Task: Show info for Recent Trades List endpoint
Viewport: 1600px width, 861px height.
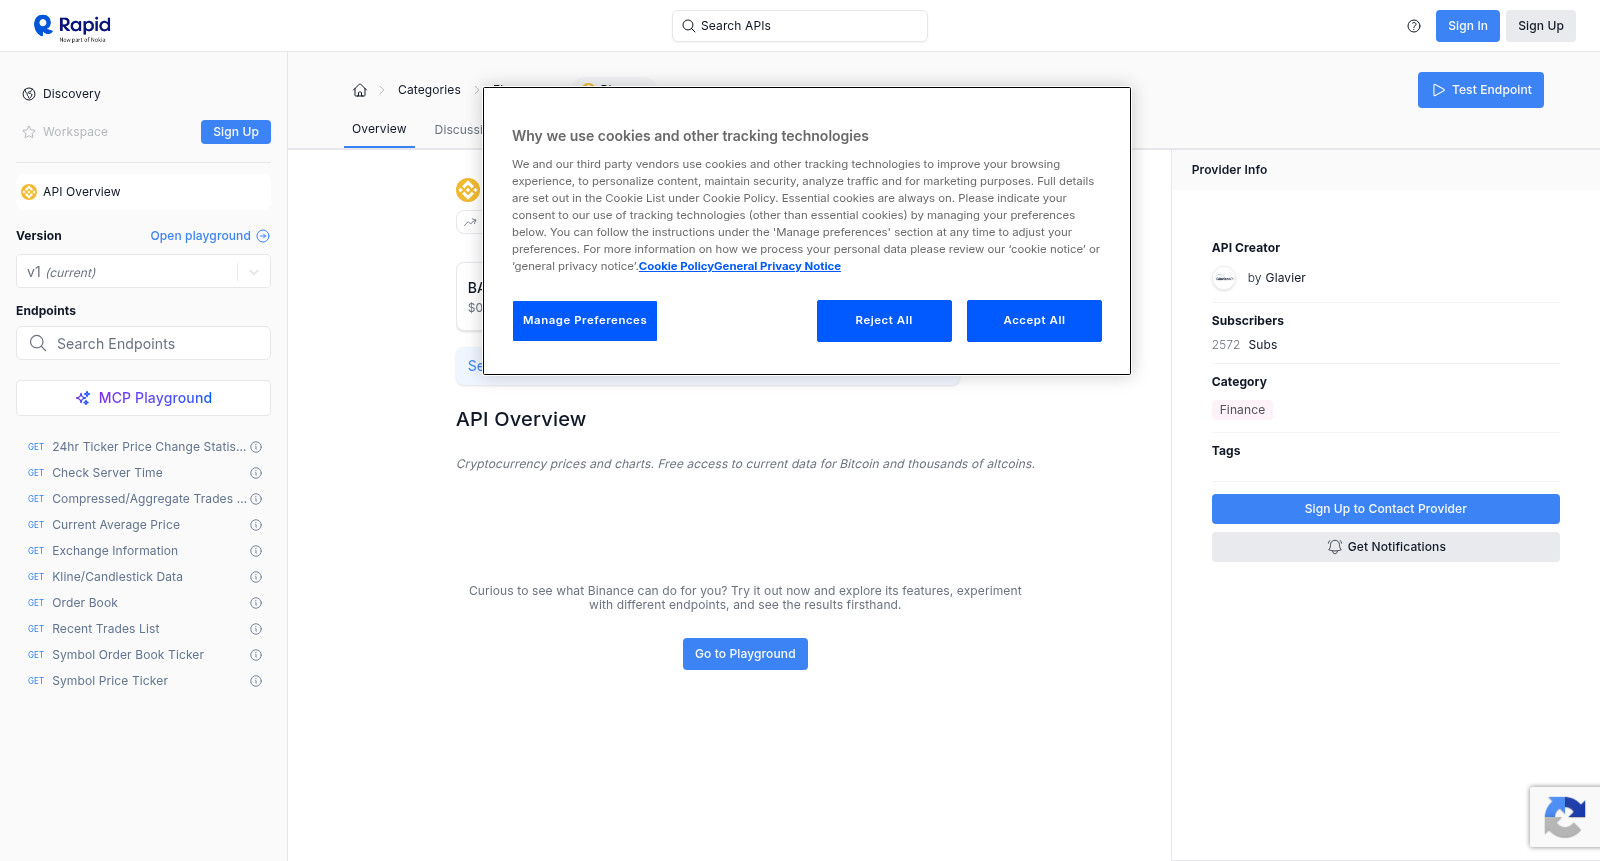Action: point(256,629)
